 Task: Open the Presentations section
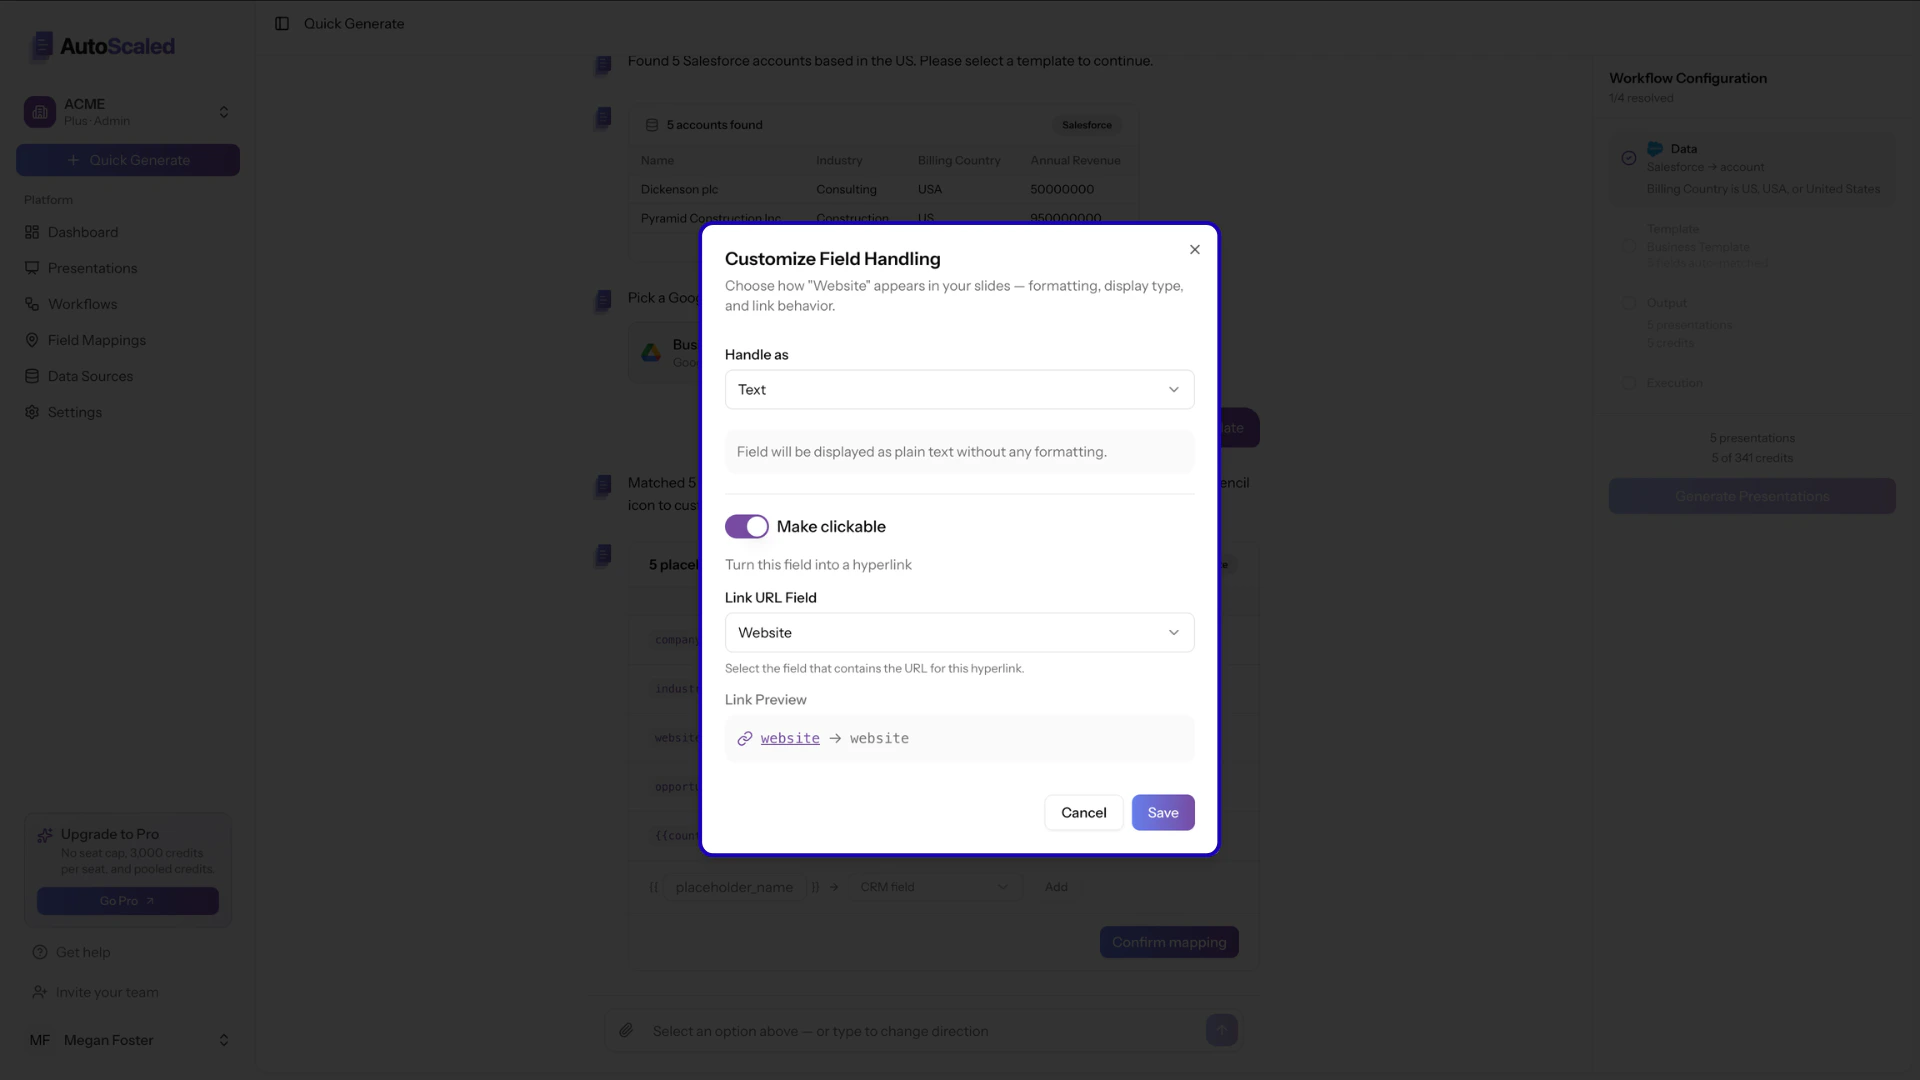click(92, 268)
